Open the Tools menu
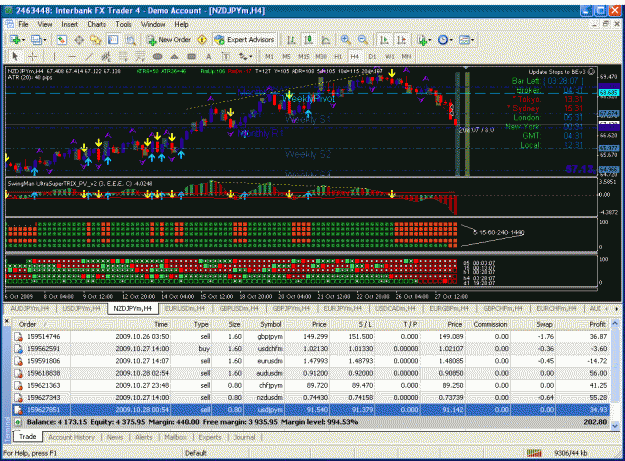 (123, 24)
